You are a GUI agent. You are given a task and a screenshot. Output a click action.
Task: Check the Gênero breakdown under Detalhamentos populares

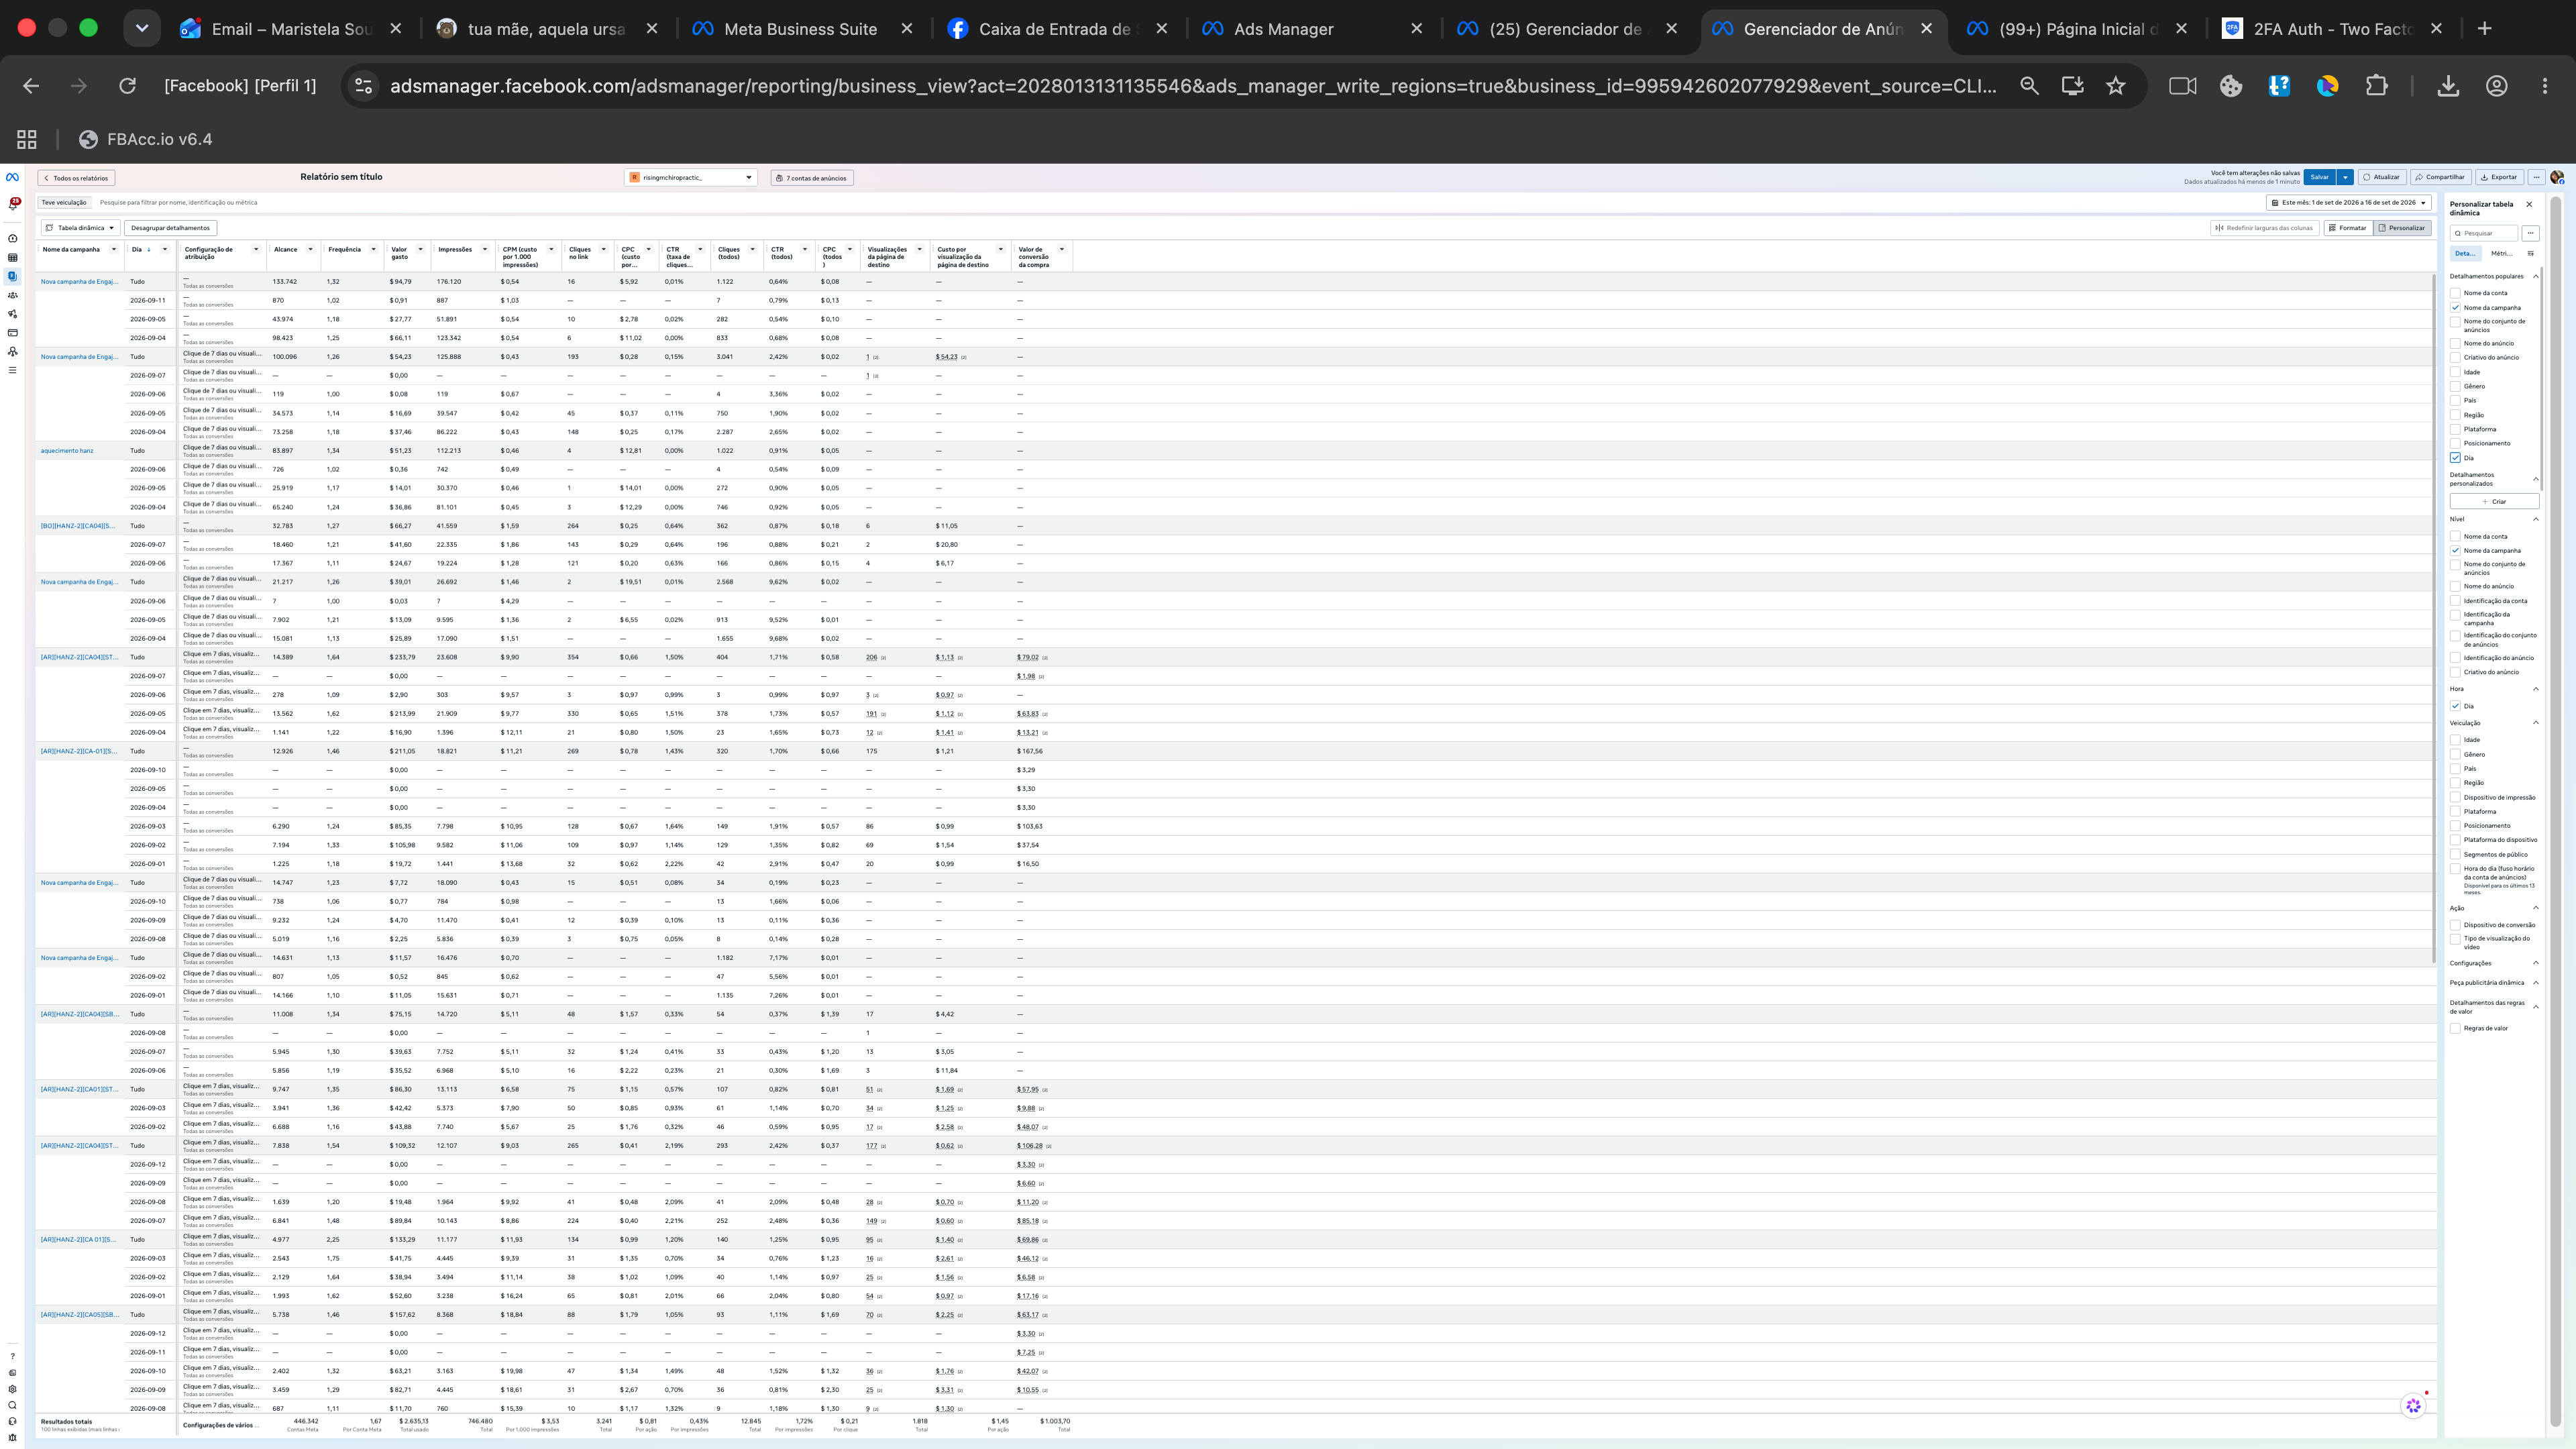[2455, 386]
